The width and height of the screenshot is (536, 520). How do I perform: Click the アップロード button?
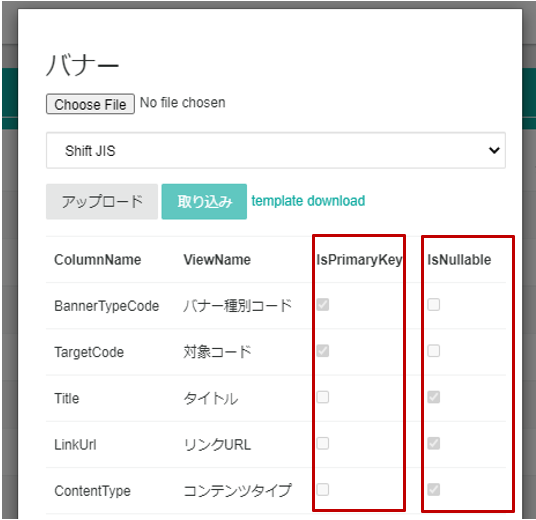pyautogui.click(x=102, y=201)
